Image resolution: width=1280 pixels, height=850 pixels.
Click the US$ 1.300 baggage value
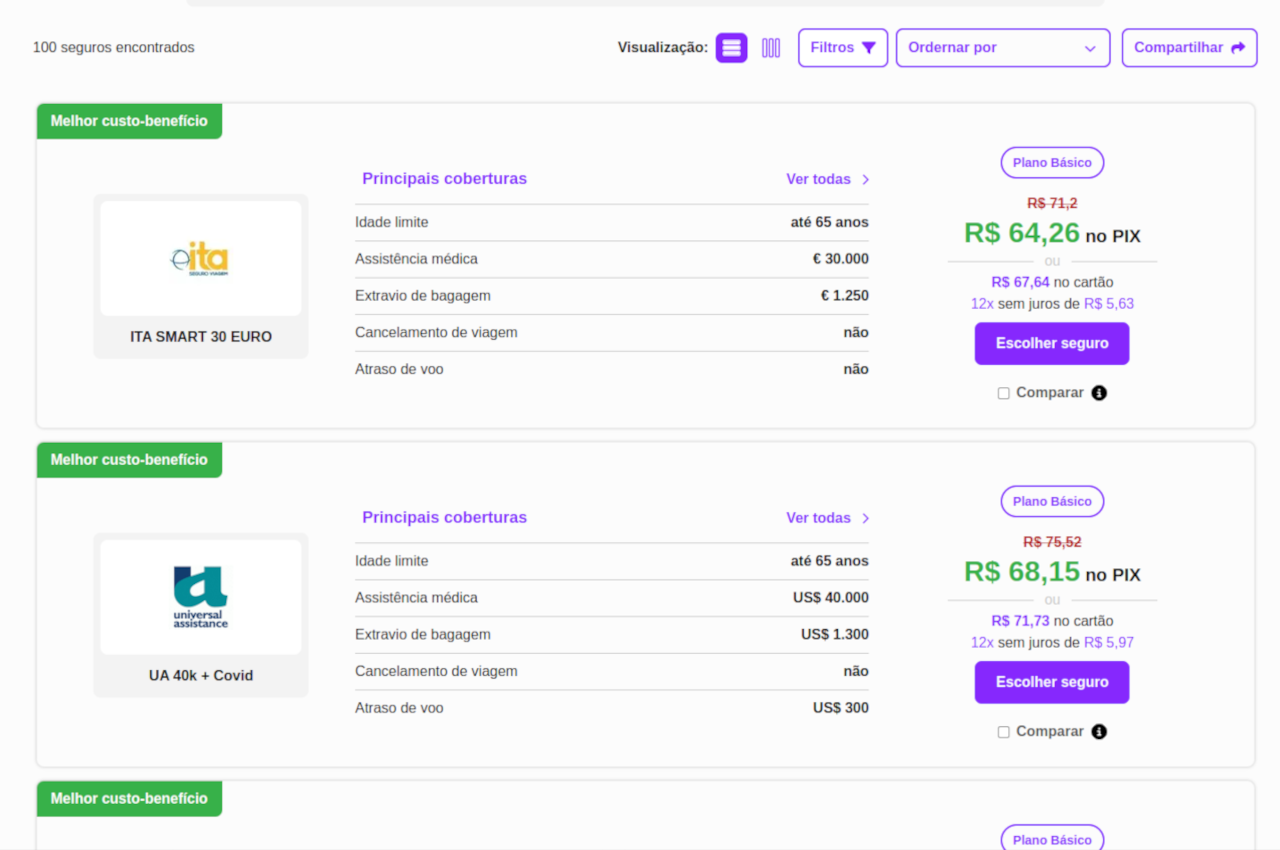[835, 635]
